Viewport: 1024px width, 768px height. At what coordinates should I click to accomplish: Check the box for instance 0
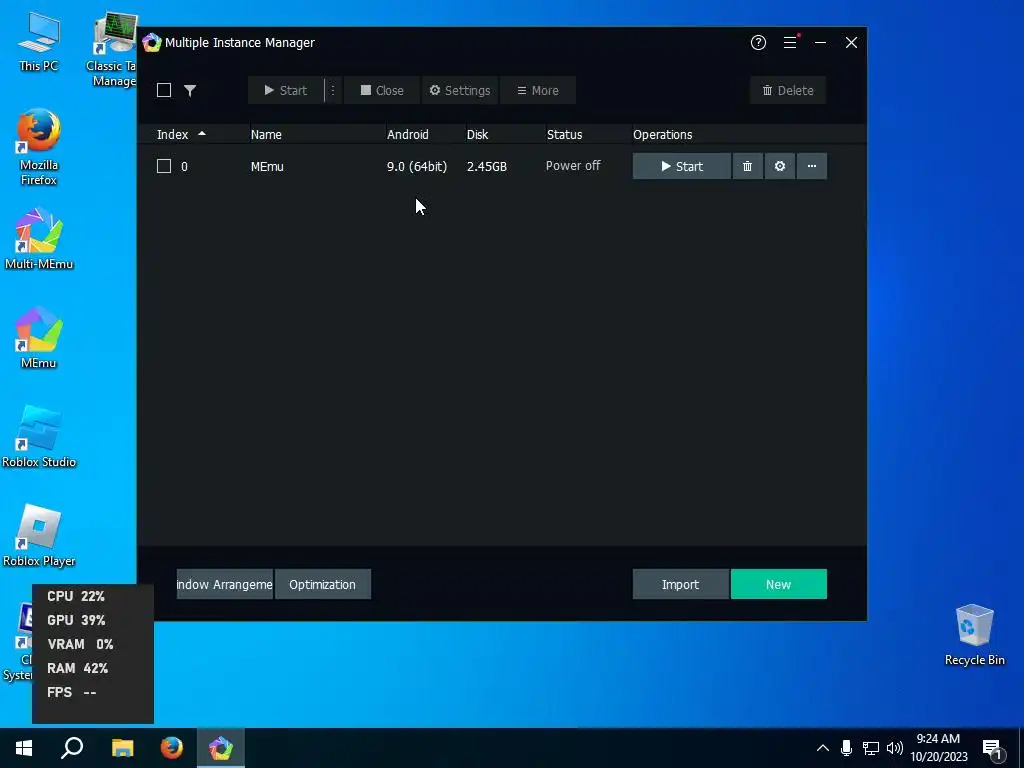[x=164, y=167]
